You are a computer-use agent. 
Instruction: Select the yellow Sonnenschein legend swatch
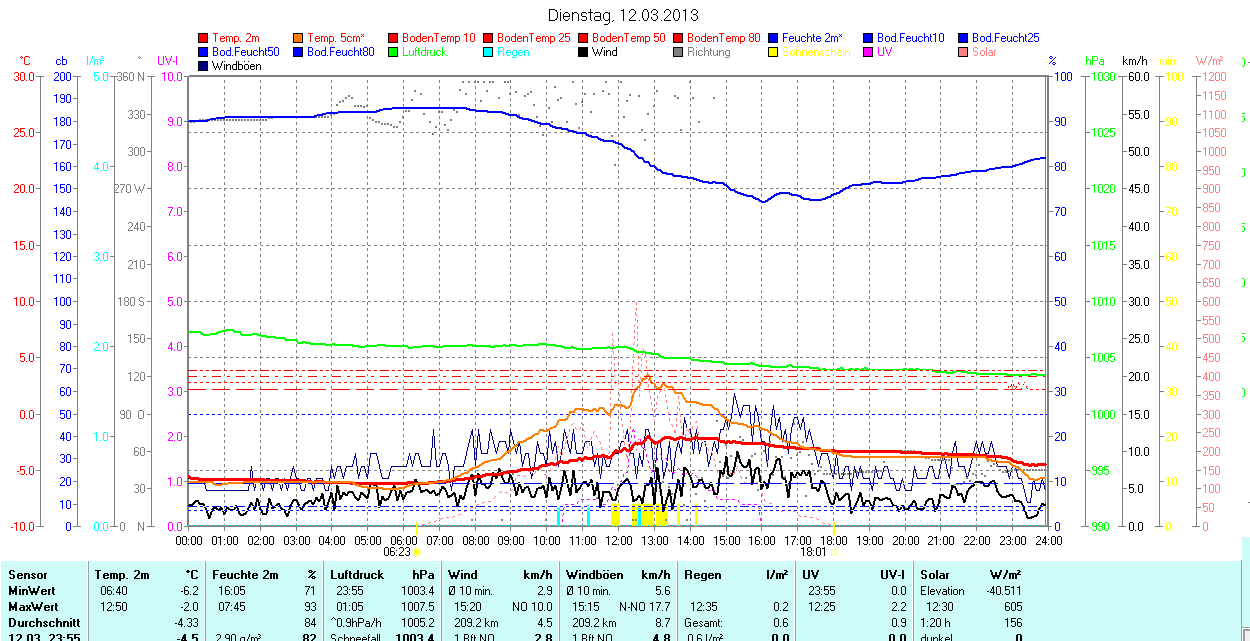774,52
